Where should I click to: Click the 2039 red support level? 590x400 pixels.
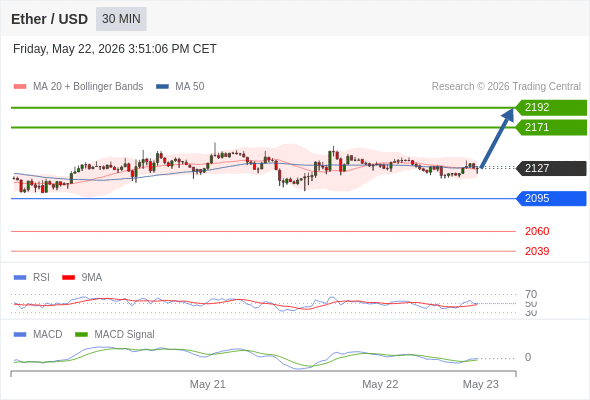coord(537,251)
